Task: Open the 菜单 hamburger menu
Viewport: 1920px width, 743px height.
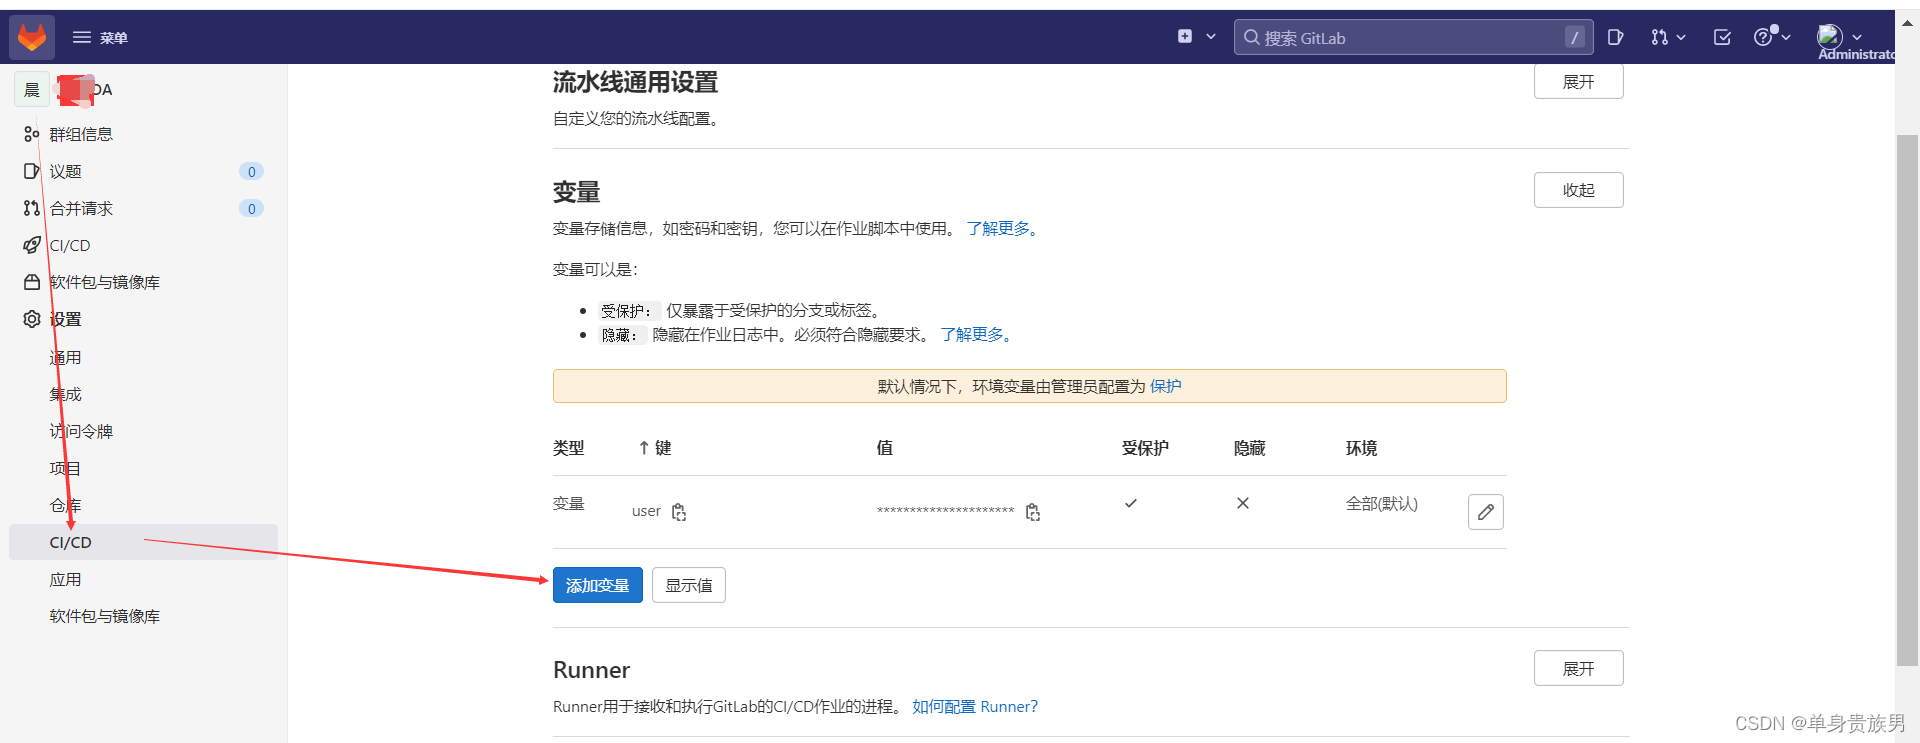Action: [x=99, y=37]
